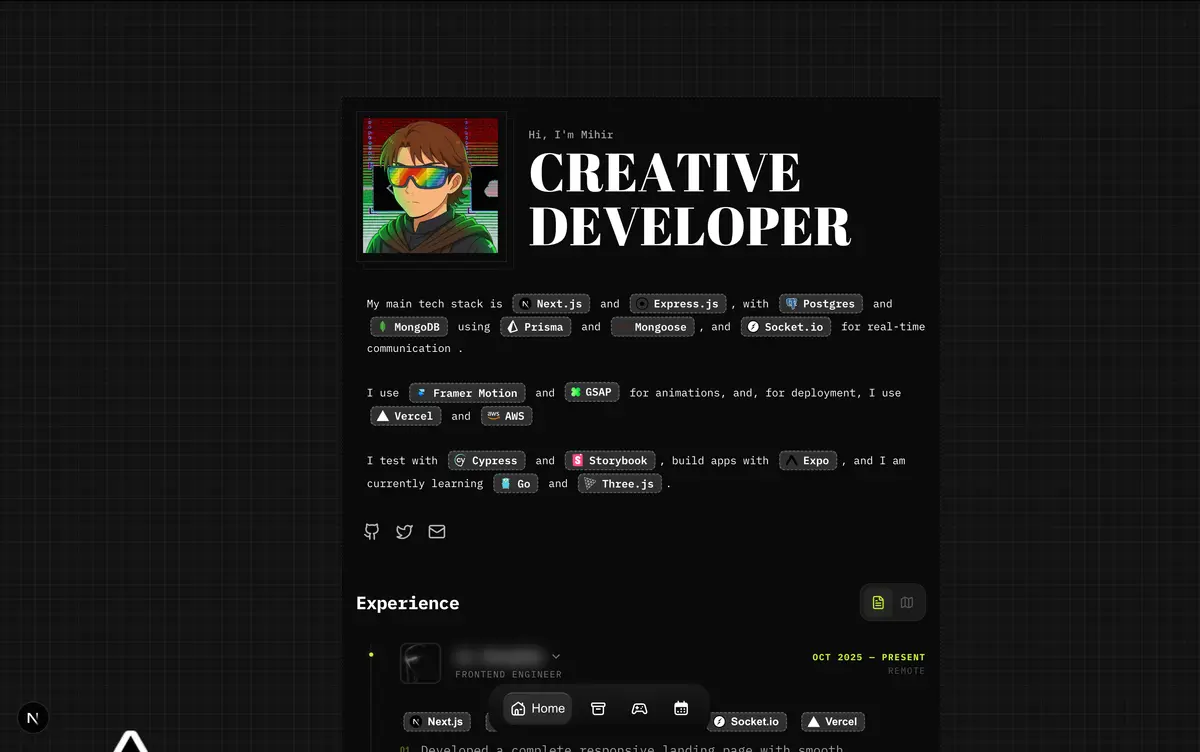1200x752 pixels.
Task: Click the Three.js badge
Action: pyautogui.click(x=620, y=484)
